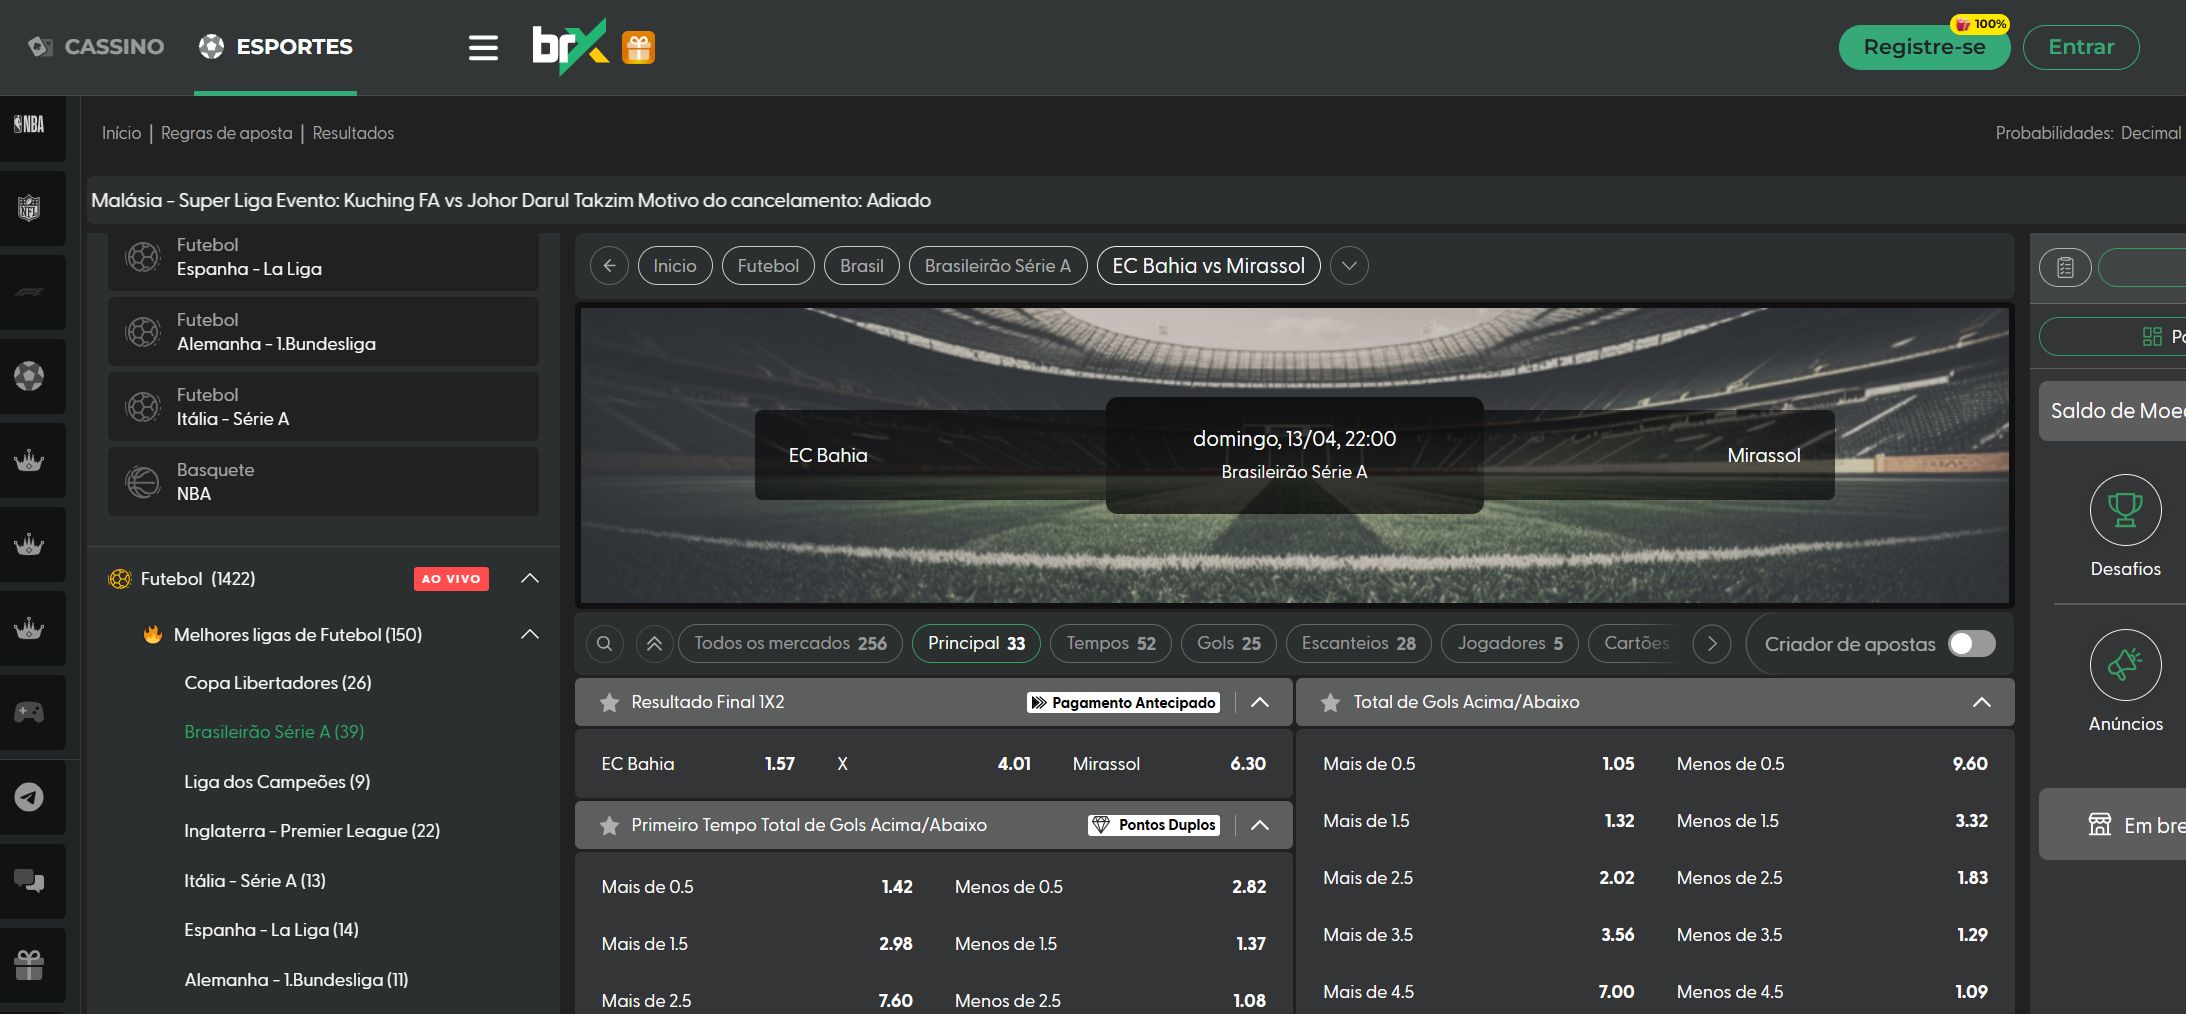Select the Jogadores 5 tab
Image resolution: width=2186 pixels, height=1014 pixels.
point(1510,644)
